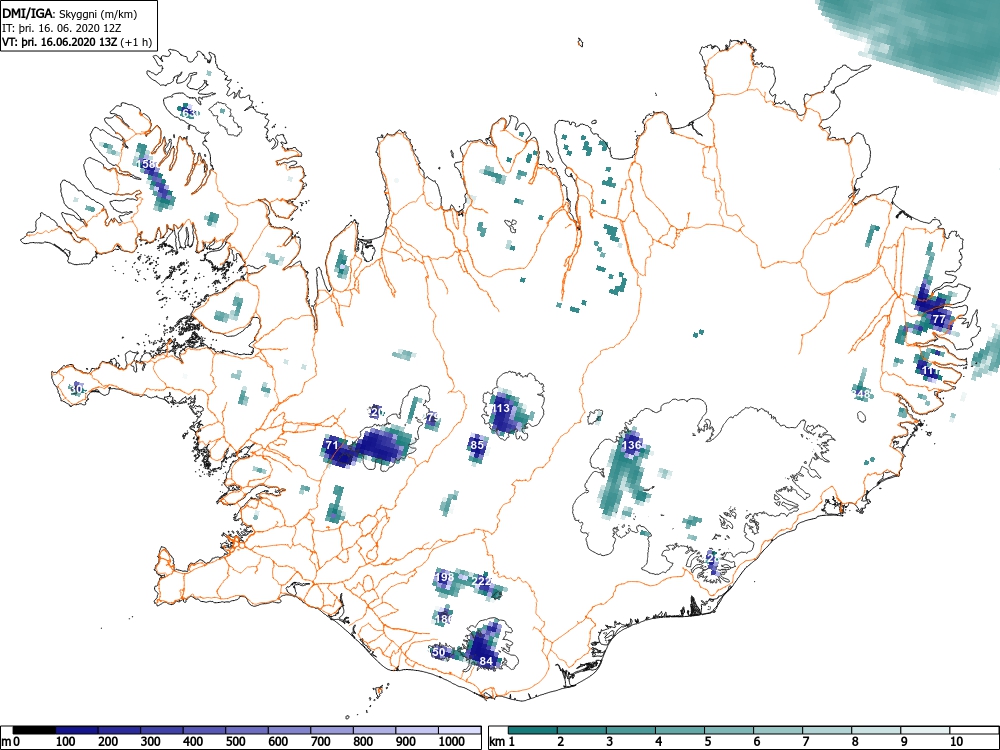
Task: Click the 200 label on the metres legend
Action: click(x=108, y=742)
